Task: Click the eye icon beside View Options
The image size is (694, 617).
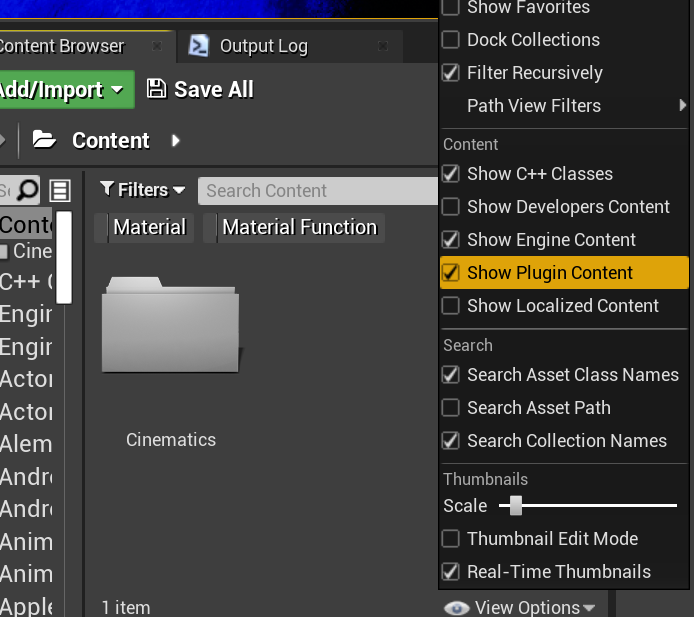Action: [456, 607]
